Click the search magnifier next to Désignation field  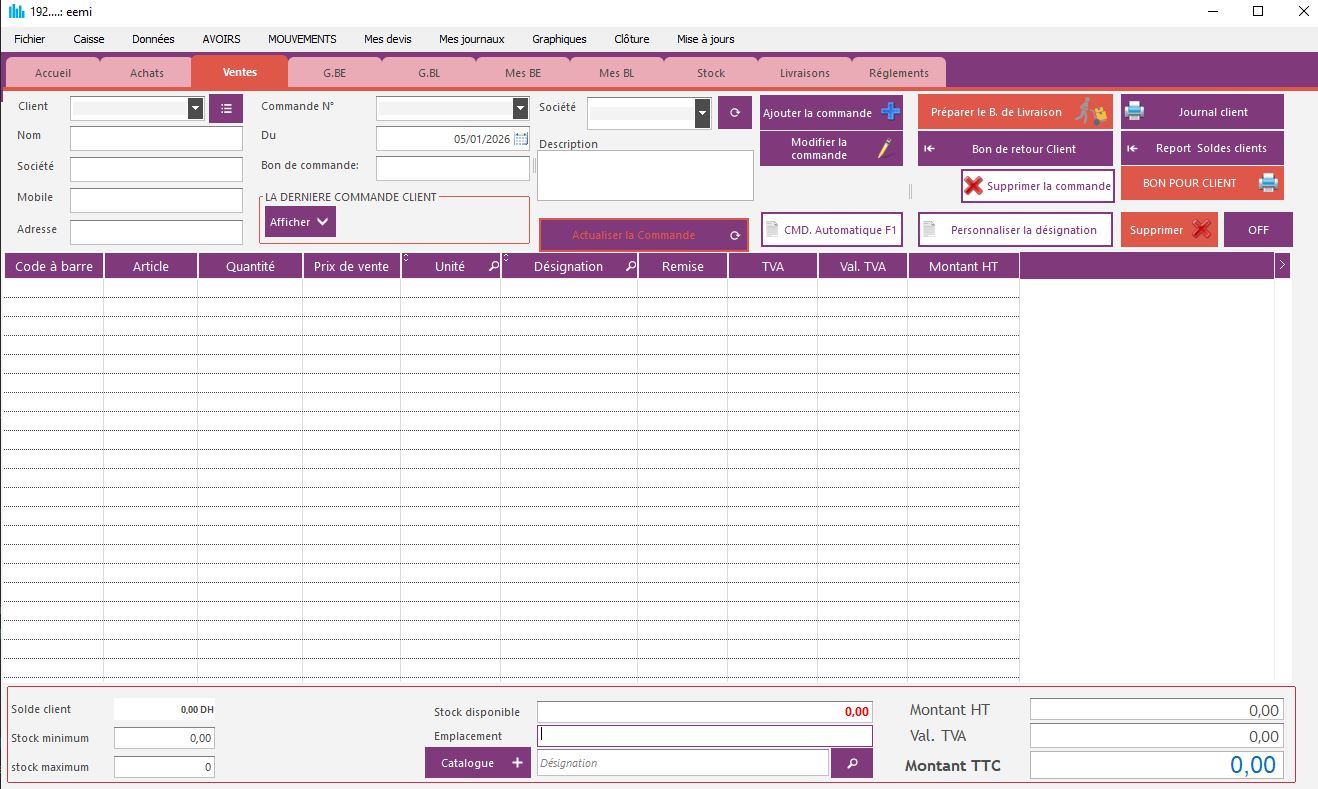(852, 763)
